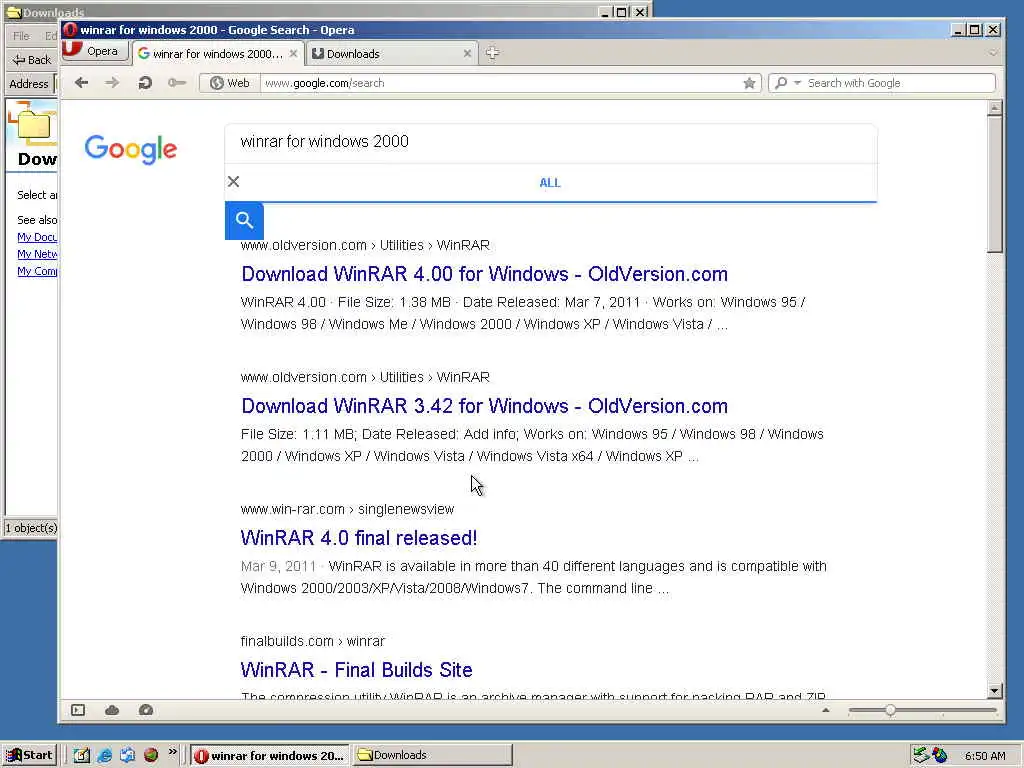Image resolution: width=1024 pixels, height=768 pixels.
Task: Open Download WinRAR 3.42 for Windows link
Action: coord(485,406)
